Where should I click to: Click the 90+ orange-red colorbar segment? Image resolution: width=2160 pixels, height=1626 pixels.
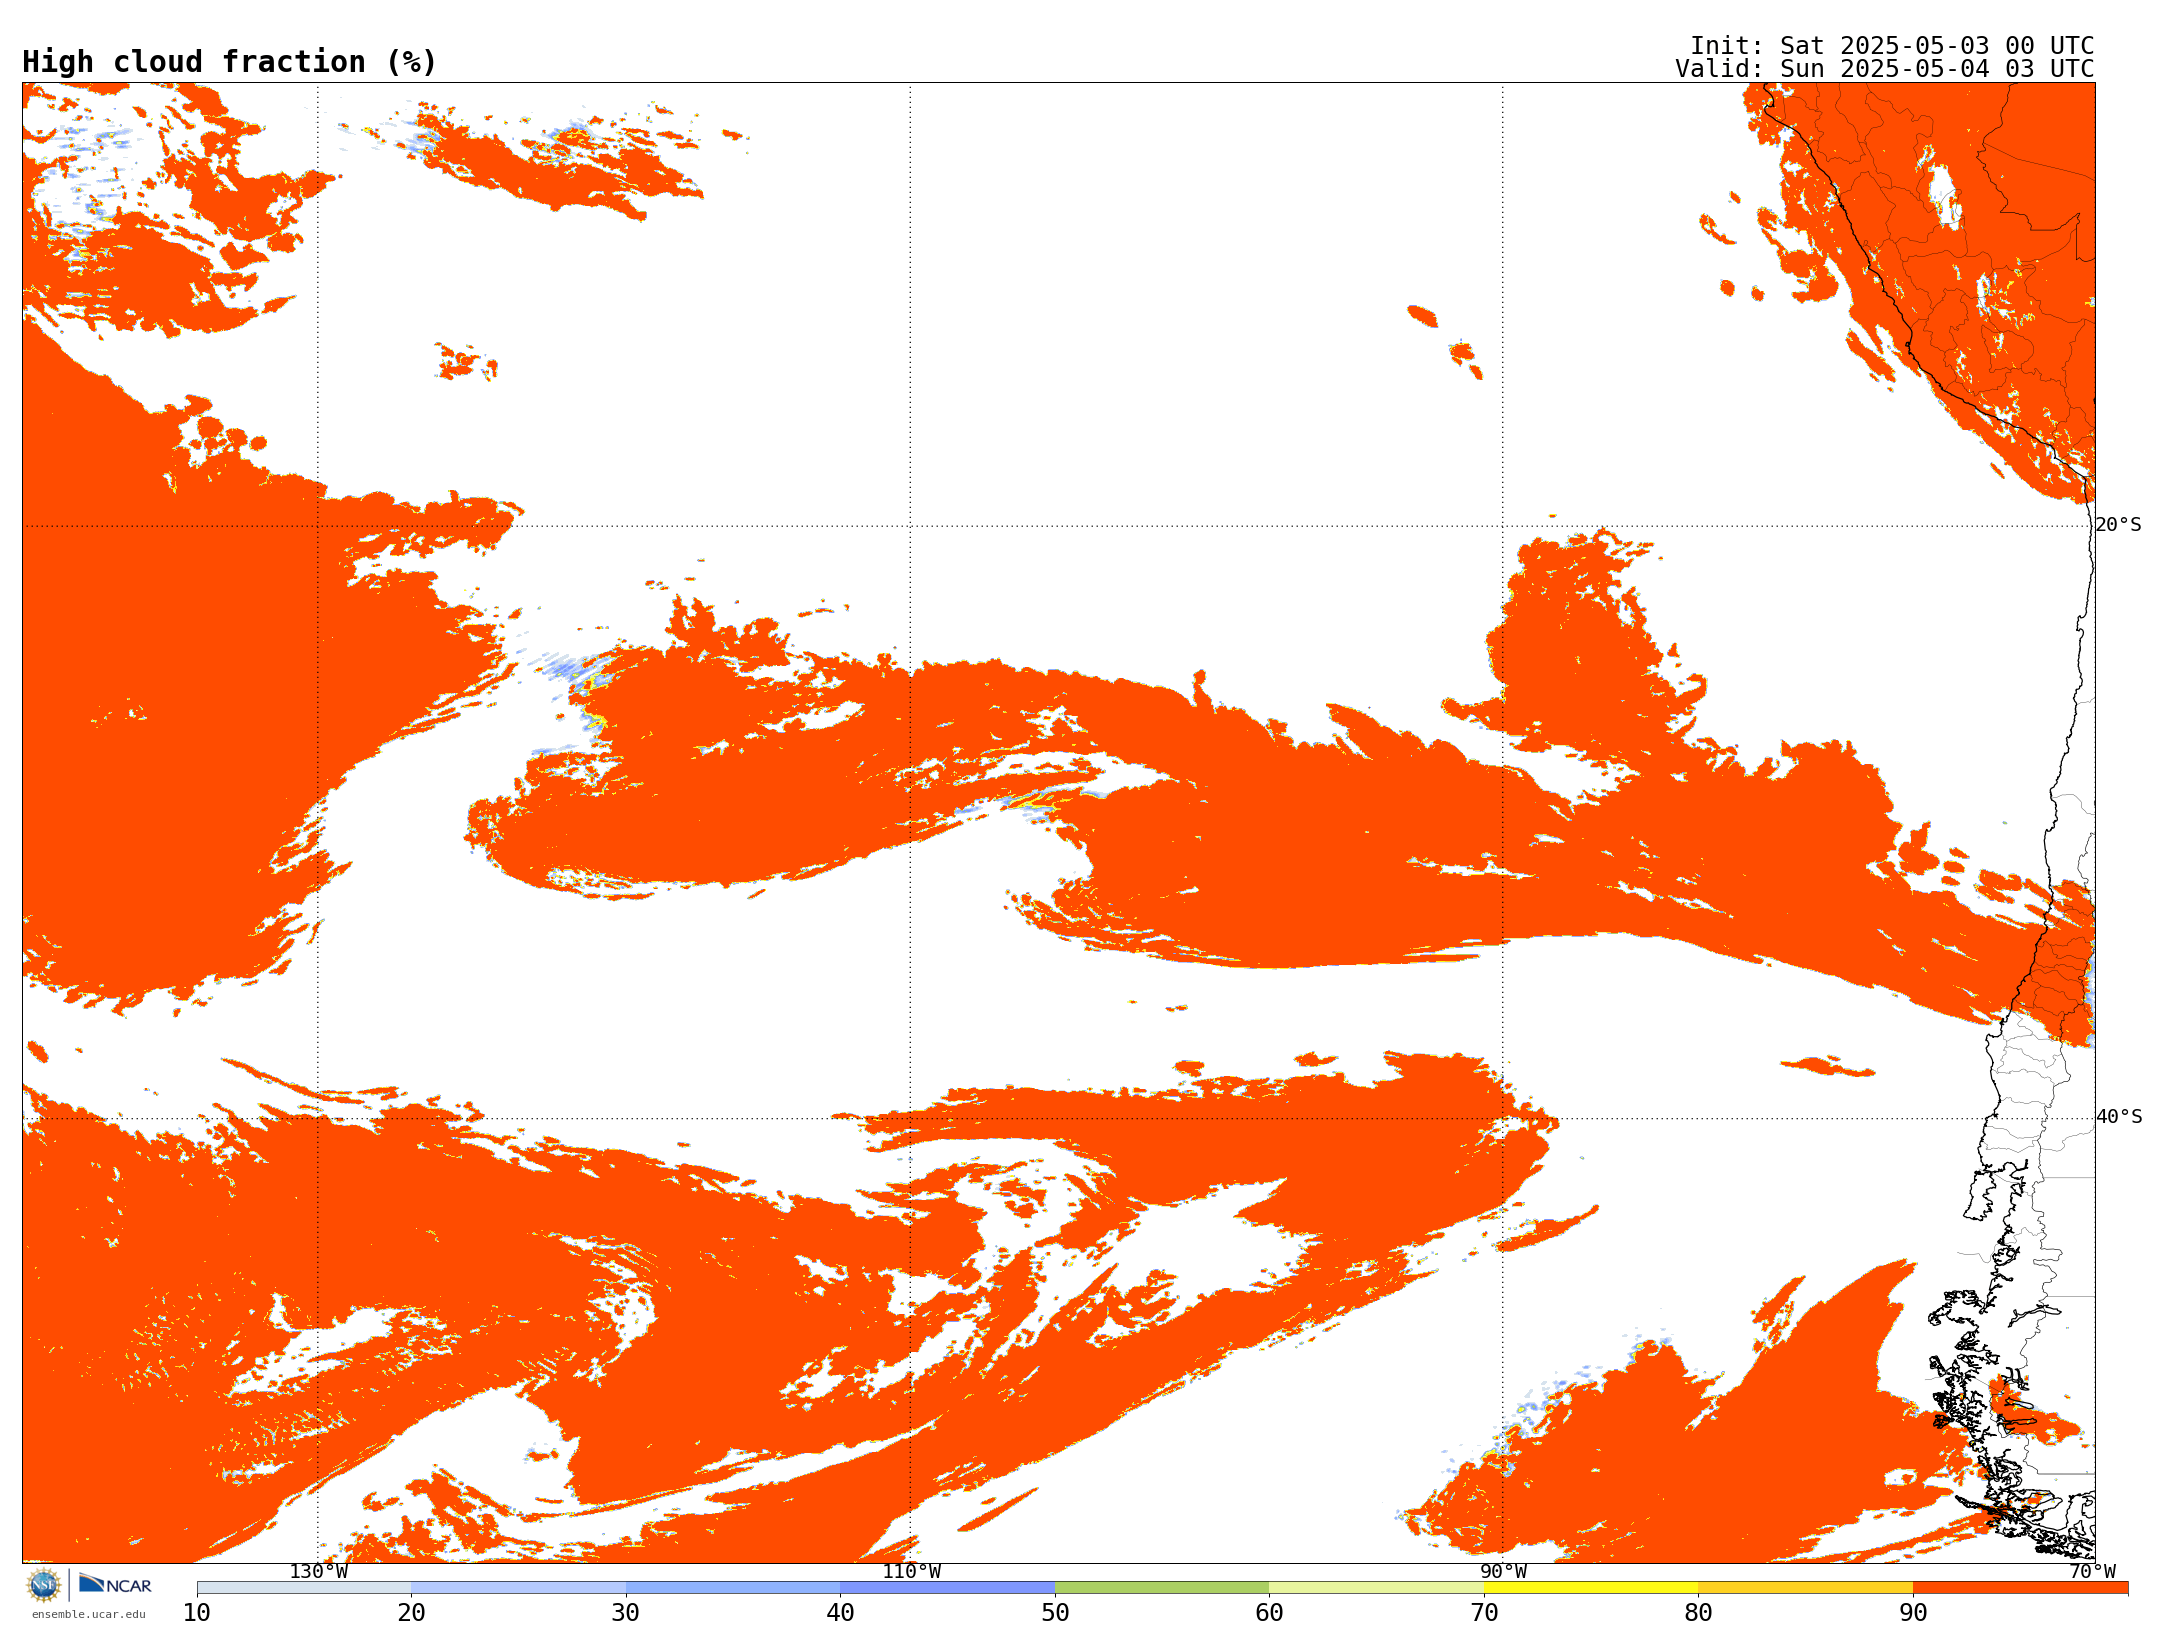click(x=2020, y=1588)
